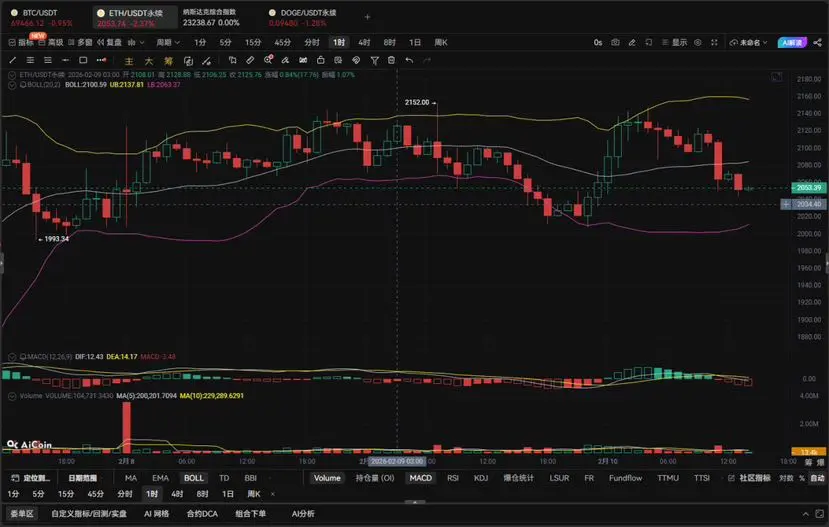The height and width of the screenshot is (527, 829).
Task: Open the ruler measure tool
Action: tap(250, 60)
